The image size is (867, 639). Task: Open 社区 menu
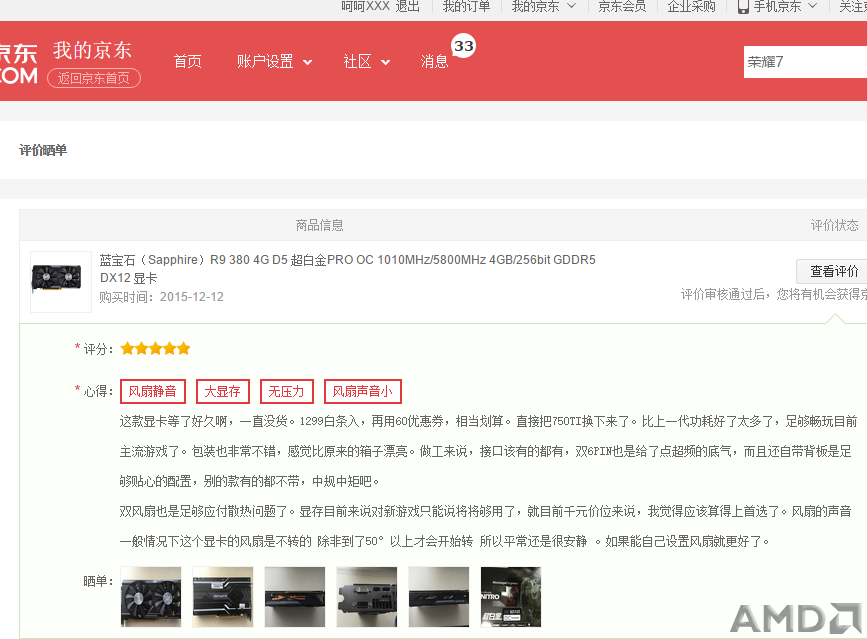pos(357,61)
